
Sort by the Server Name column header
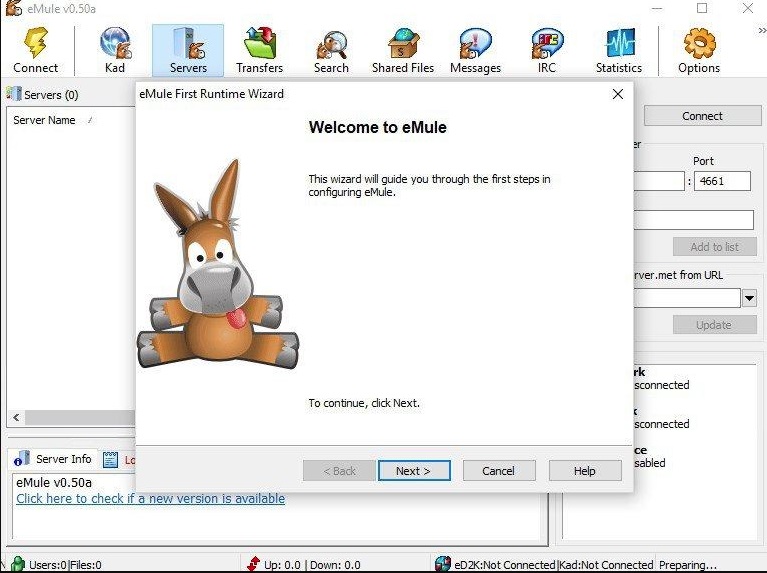point(45,120)
